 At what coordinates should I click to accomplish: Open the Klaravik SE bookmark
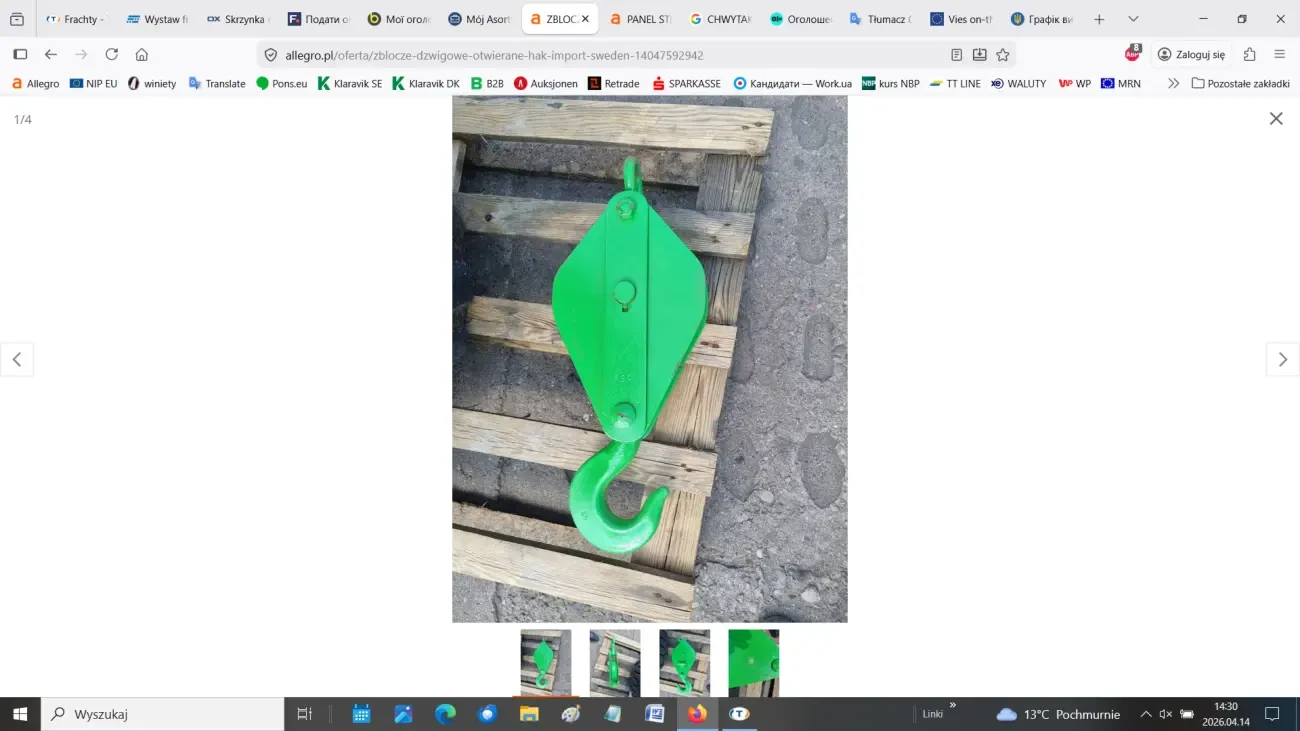point(350,84)
